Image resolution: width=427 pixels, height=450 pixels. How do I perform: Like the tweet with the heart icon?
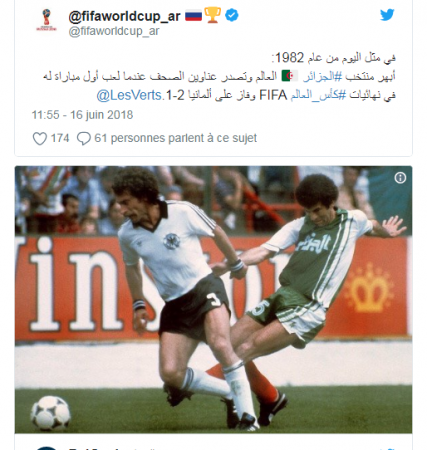pos(40,138)
